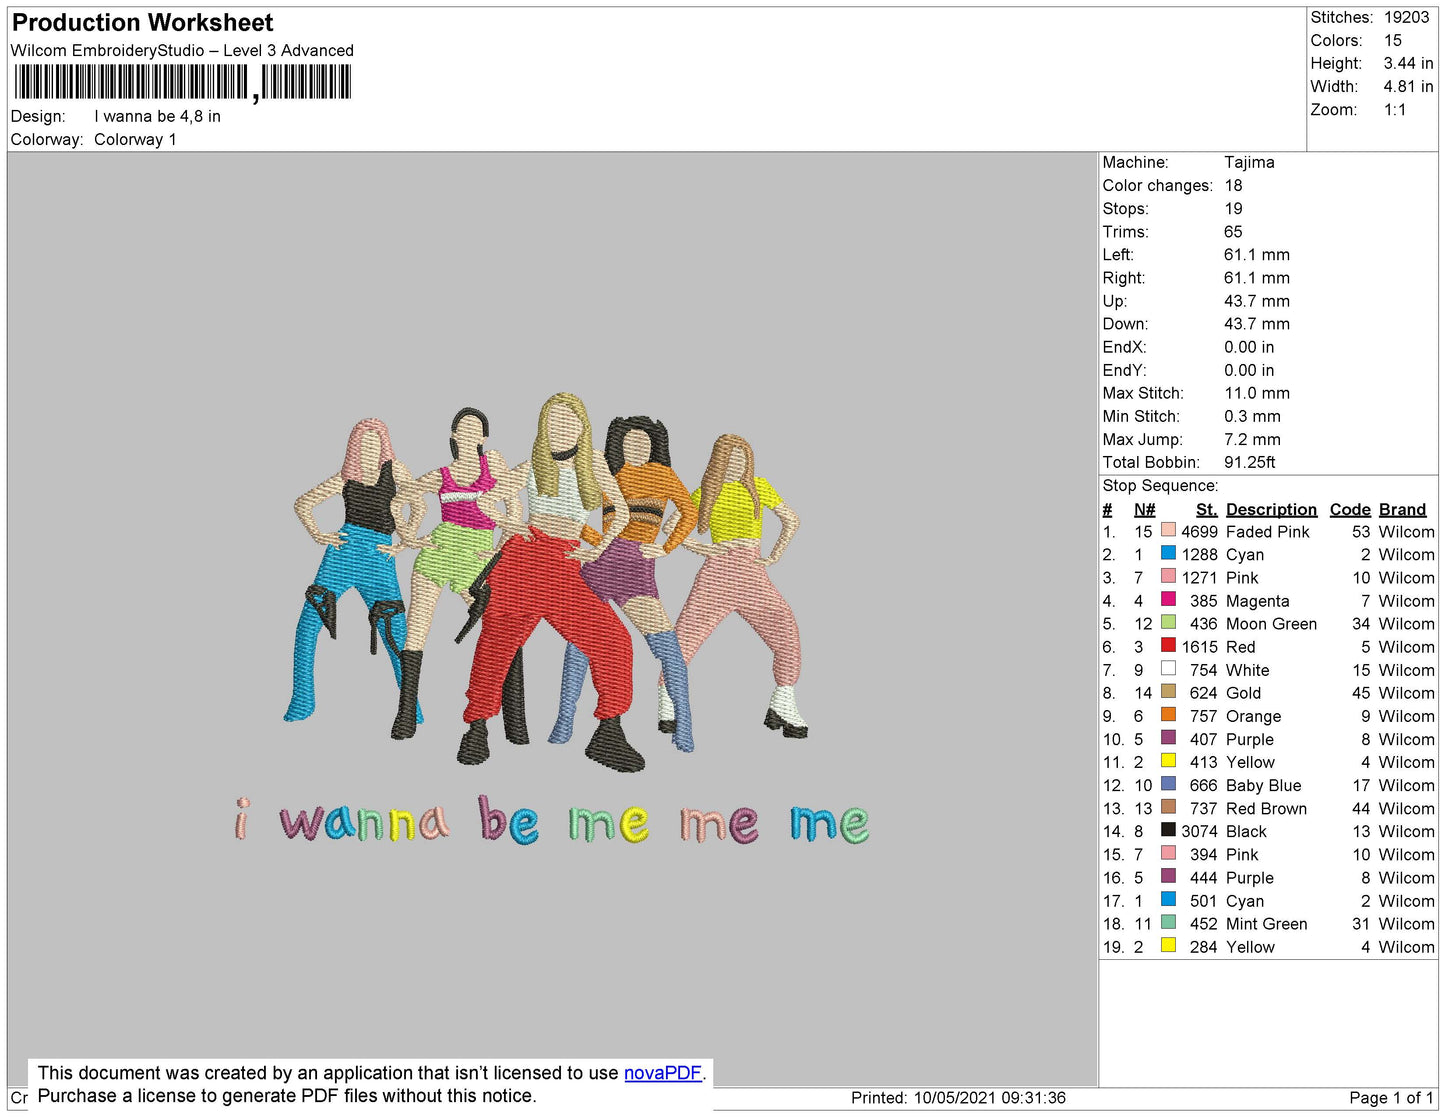Click the barcode under the worksheet title
Screen dimensions: 1445x1117
[182, 82]
